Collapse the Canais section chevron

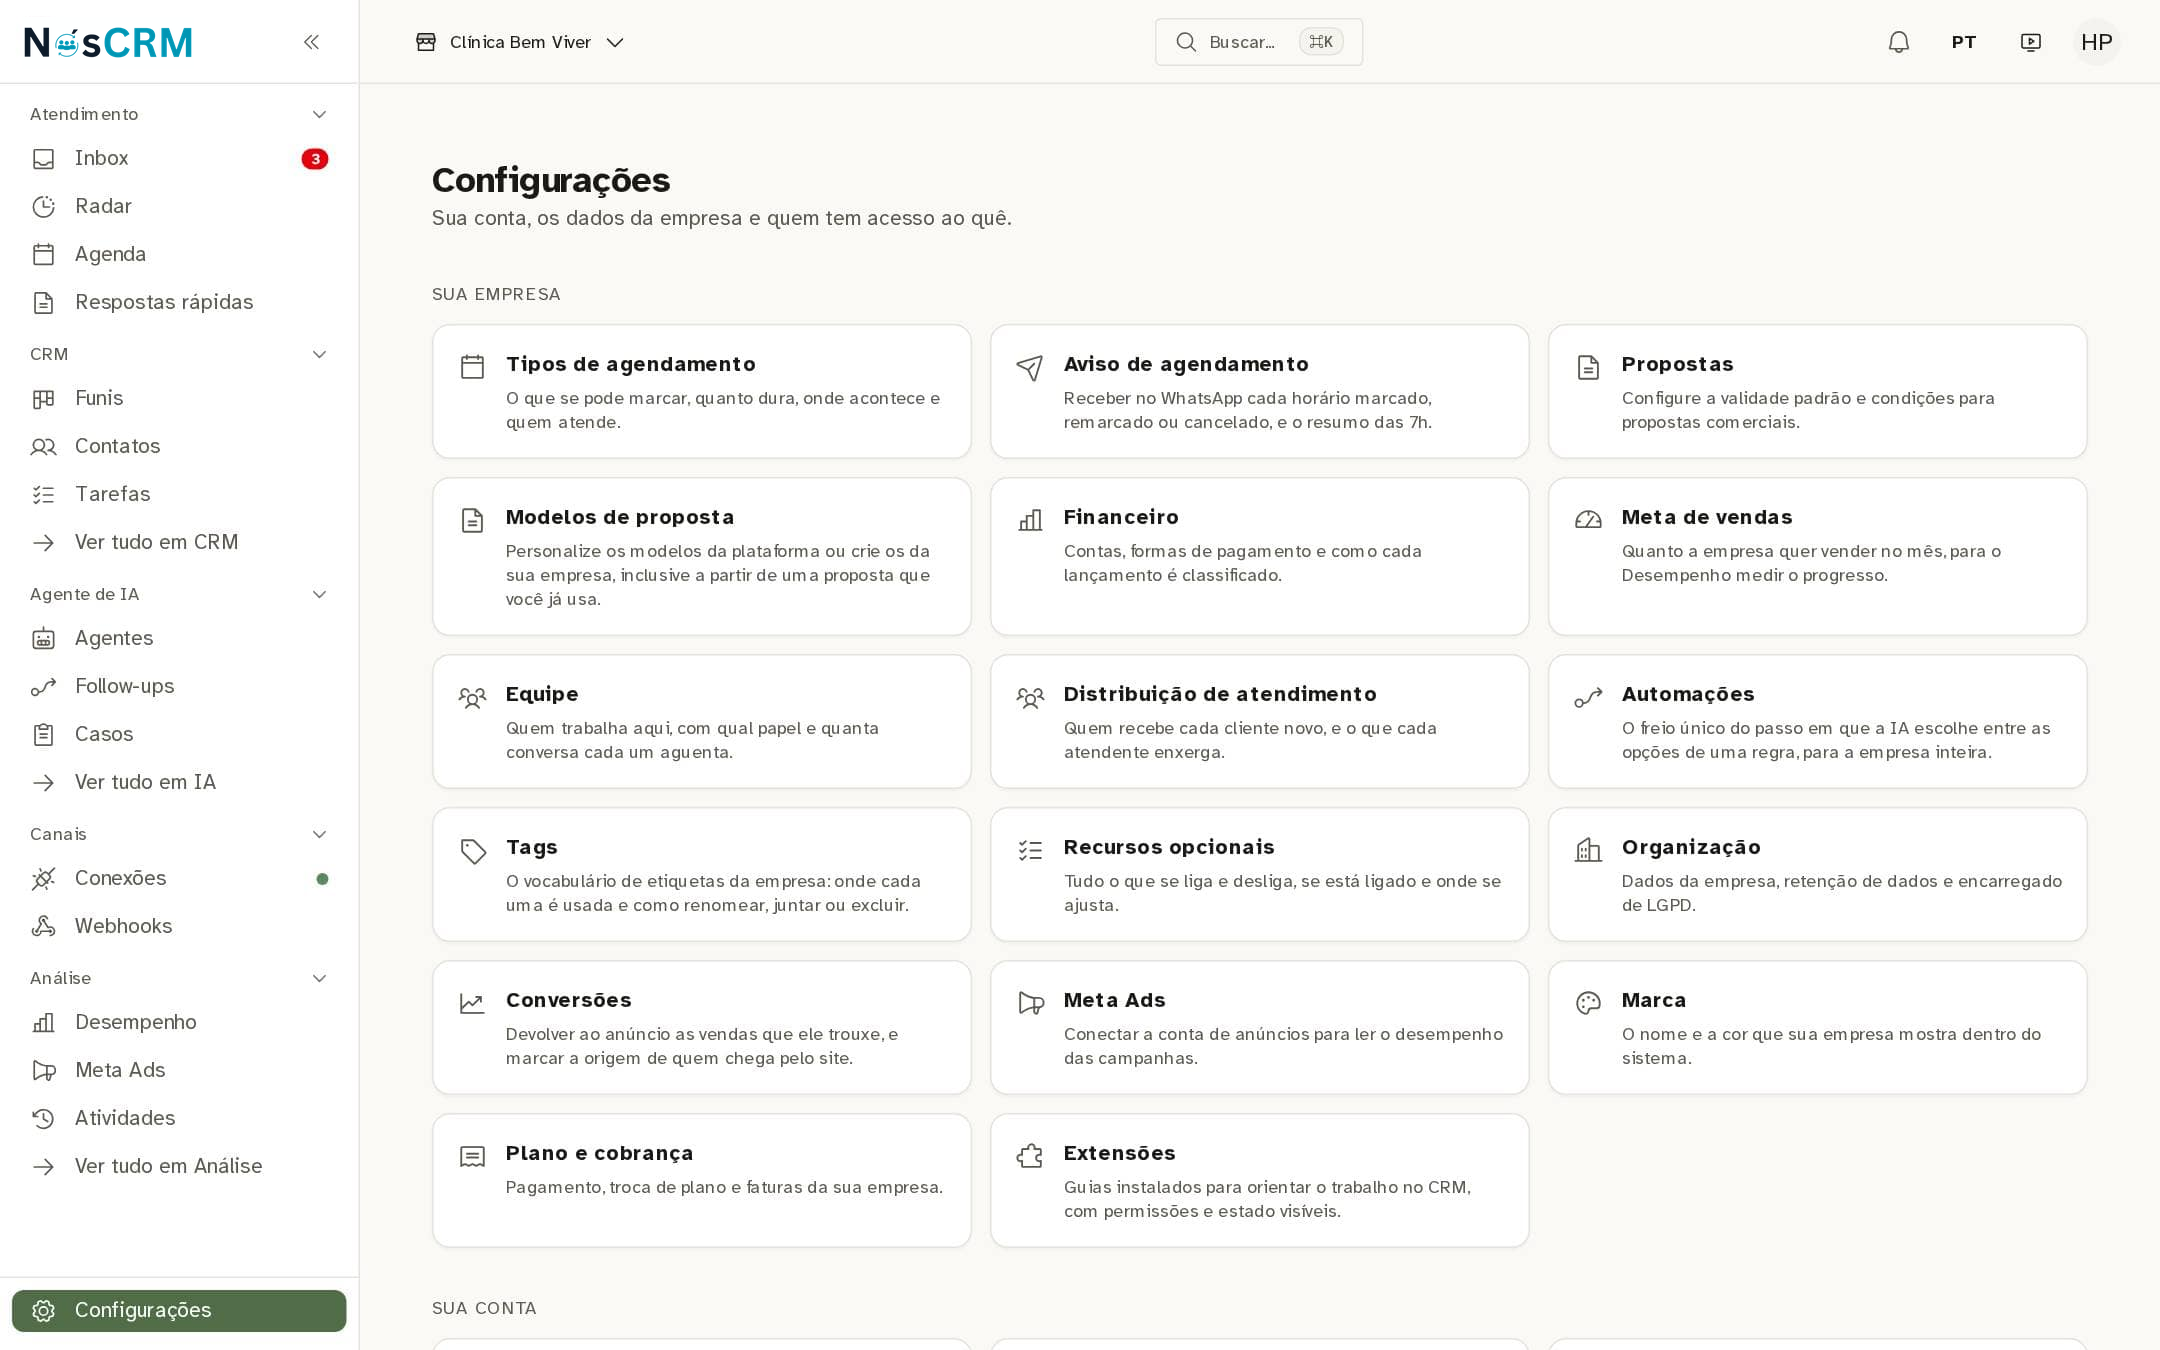319,834
